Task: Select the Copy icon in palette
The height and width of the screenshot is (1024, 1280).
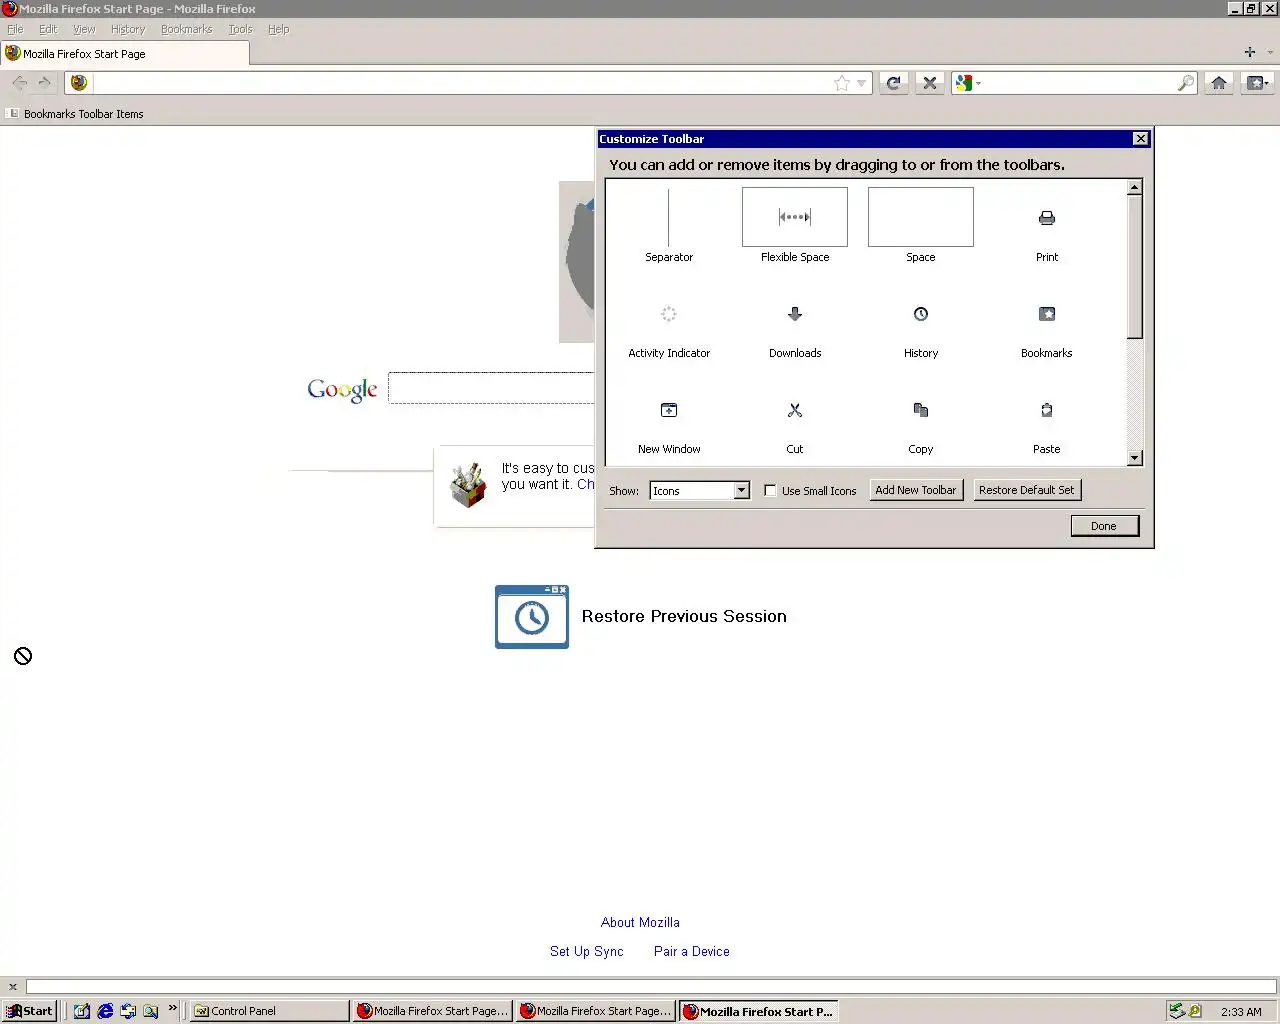Action: (921, 410)
